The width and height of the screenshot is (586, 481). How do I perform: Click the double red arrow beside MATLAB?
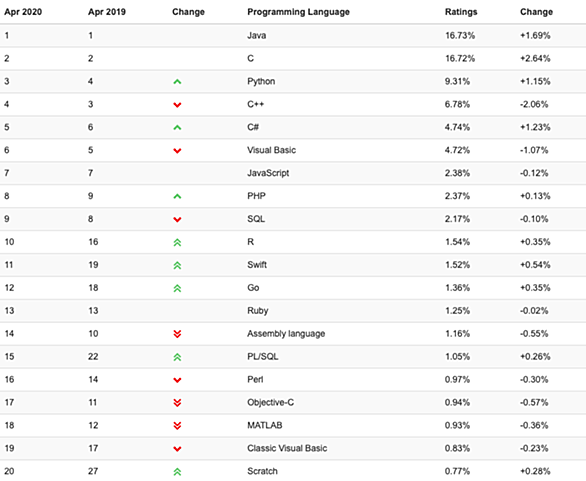tap(177, 426)
